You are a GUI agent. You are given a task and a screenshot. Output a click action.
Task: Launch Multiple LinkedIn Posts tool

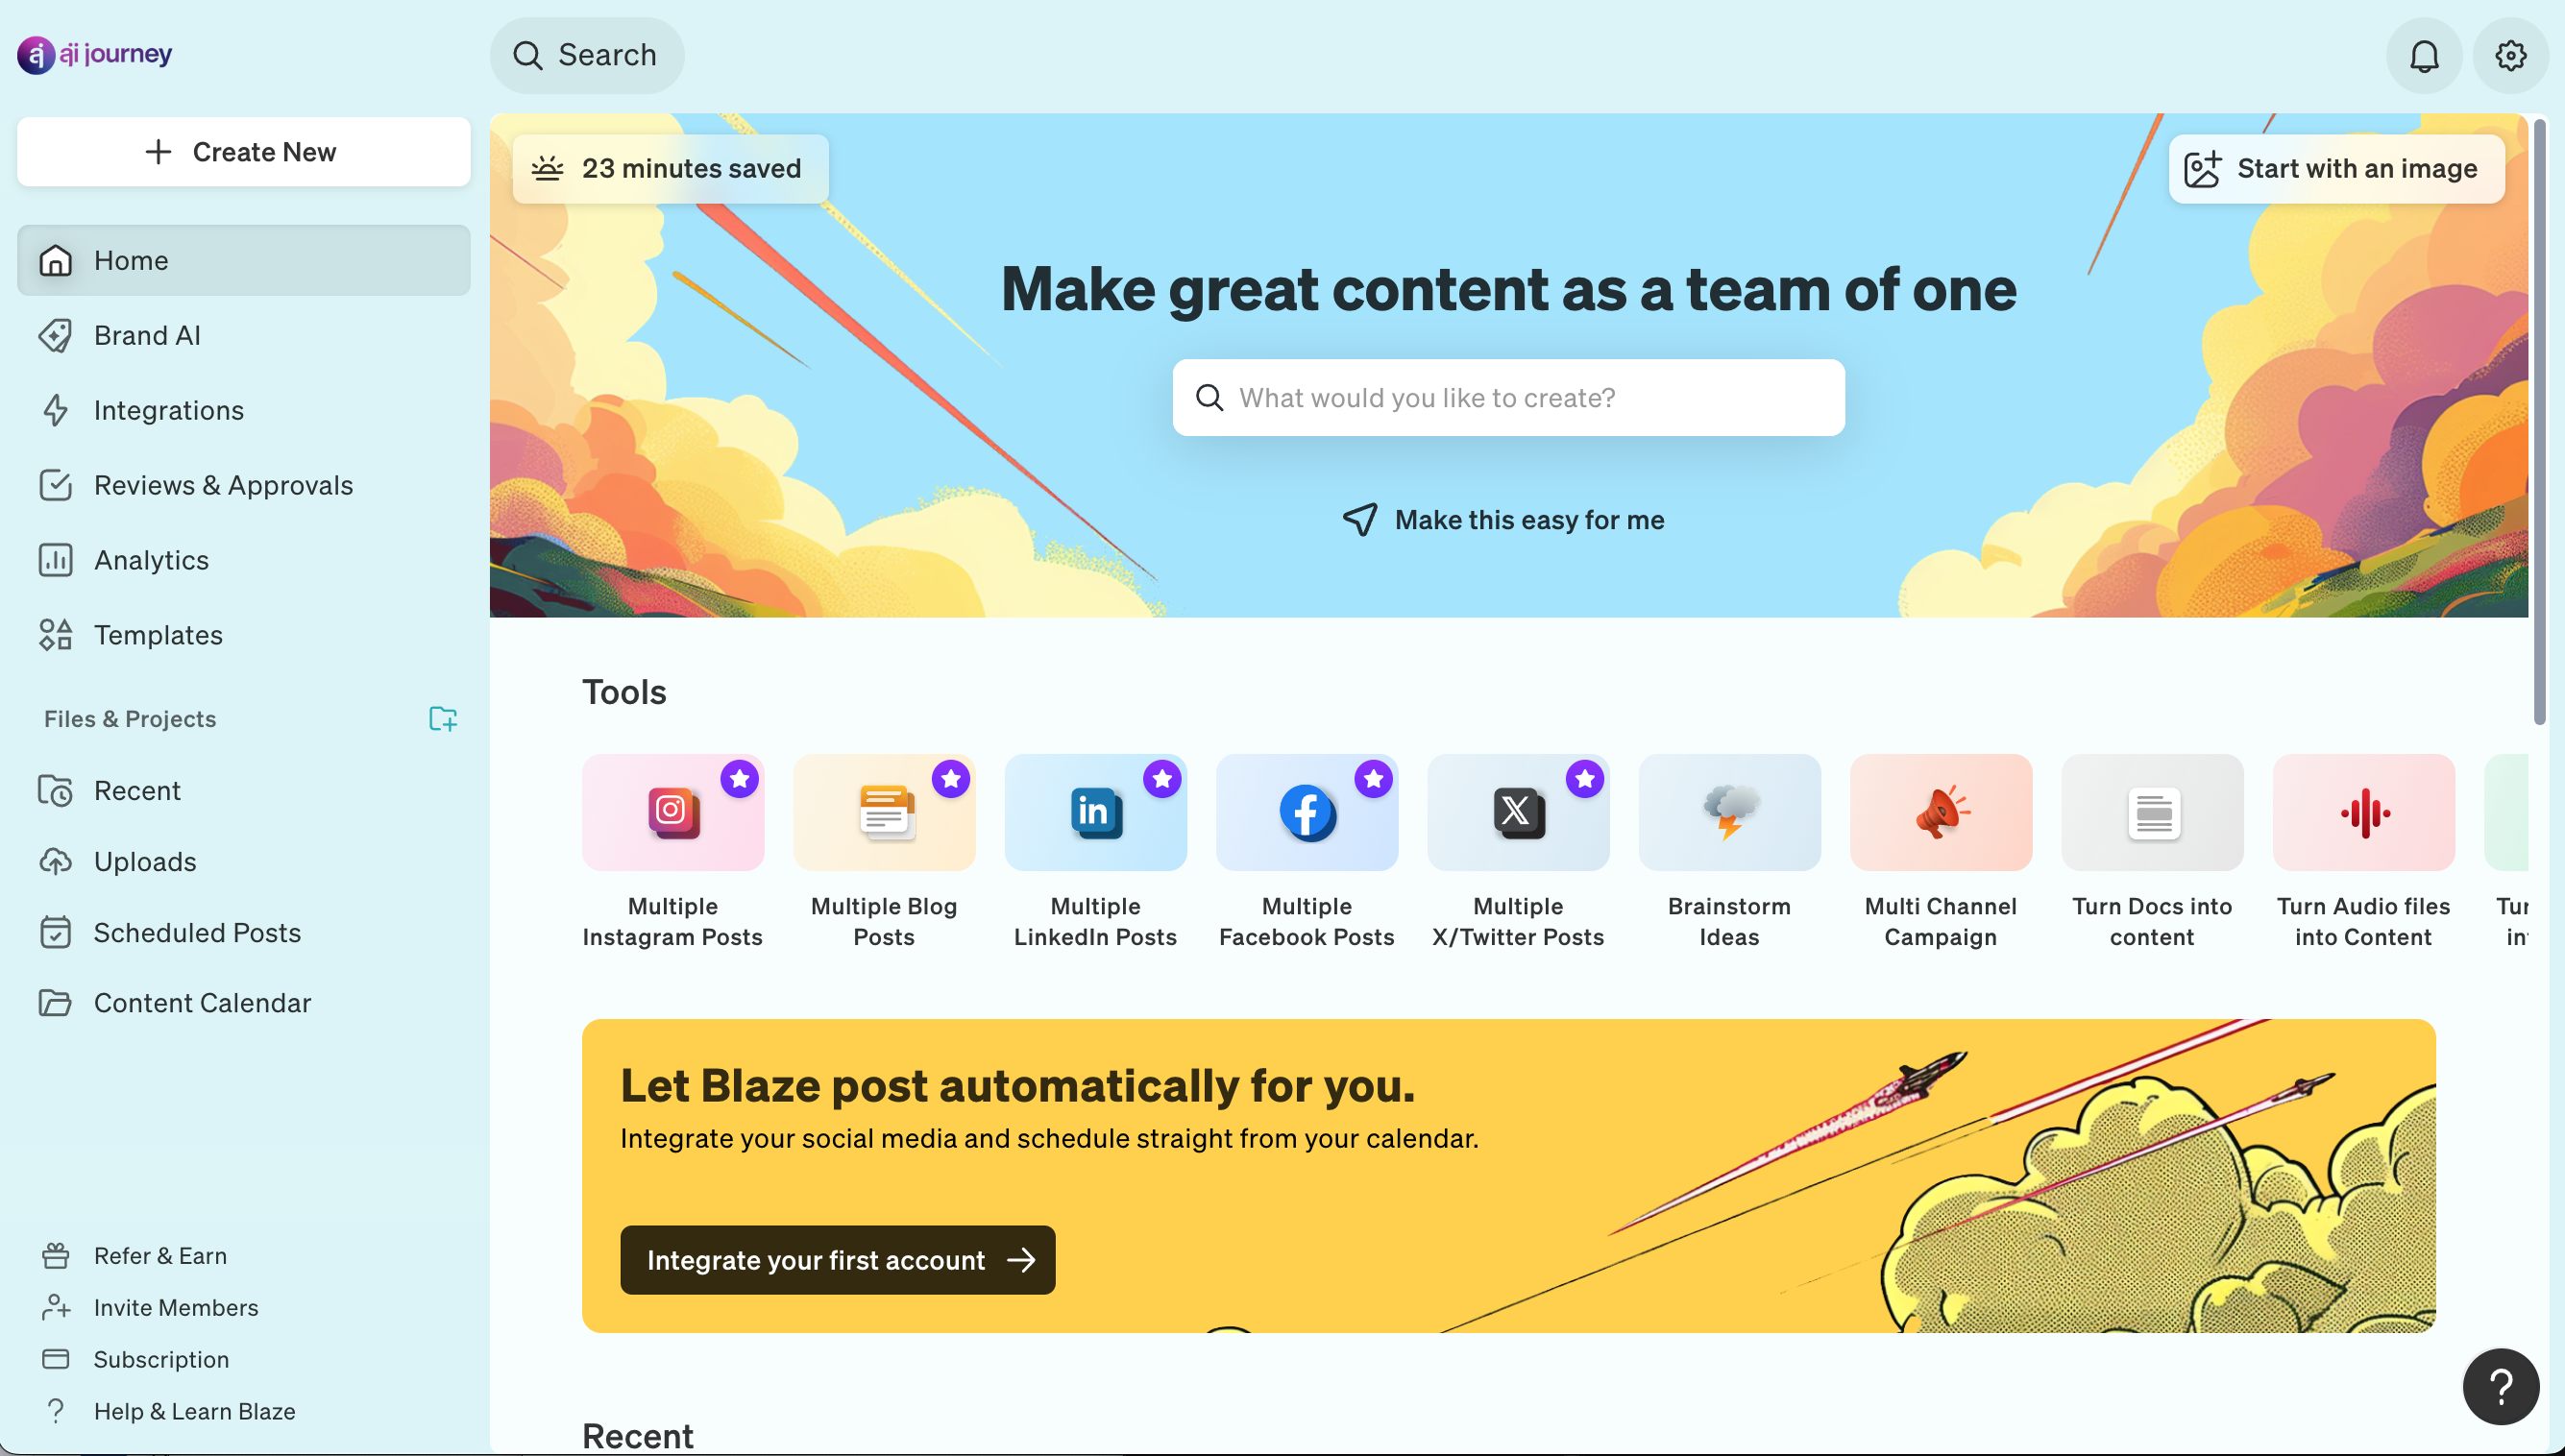1095,852
